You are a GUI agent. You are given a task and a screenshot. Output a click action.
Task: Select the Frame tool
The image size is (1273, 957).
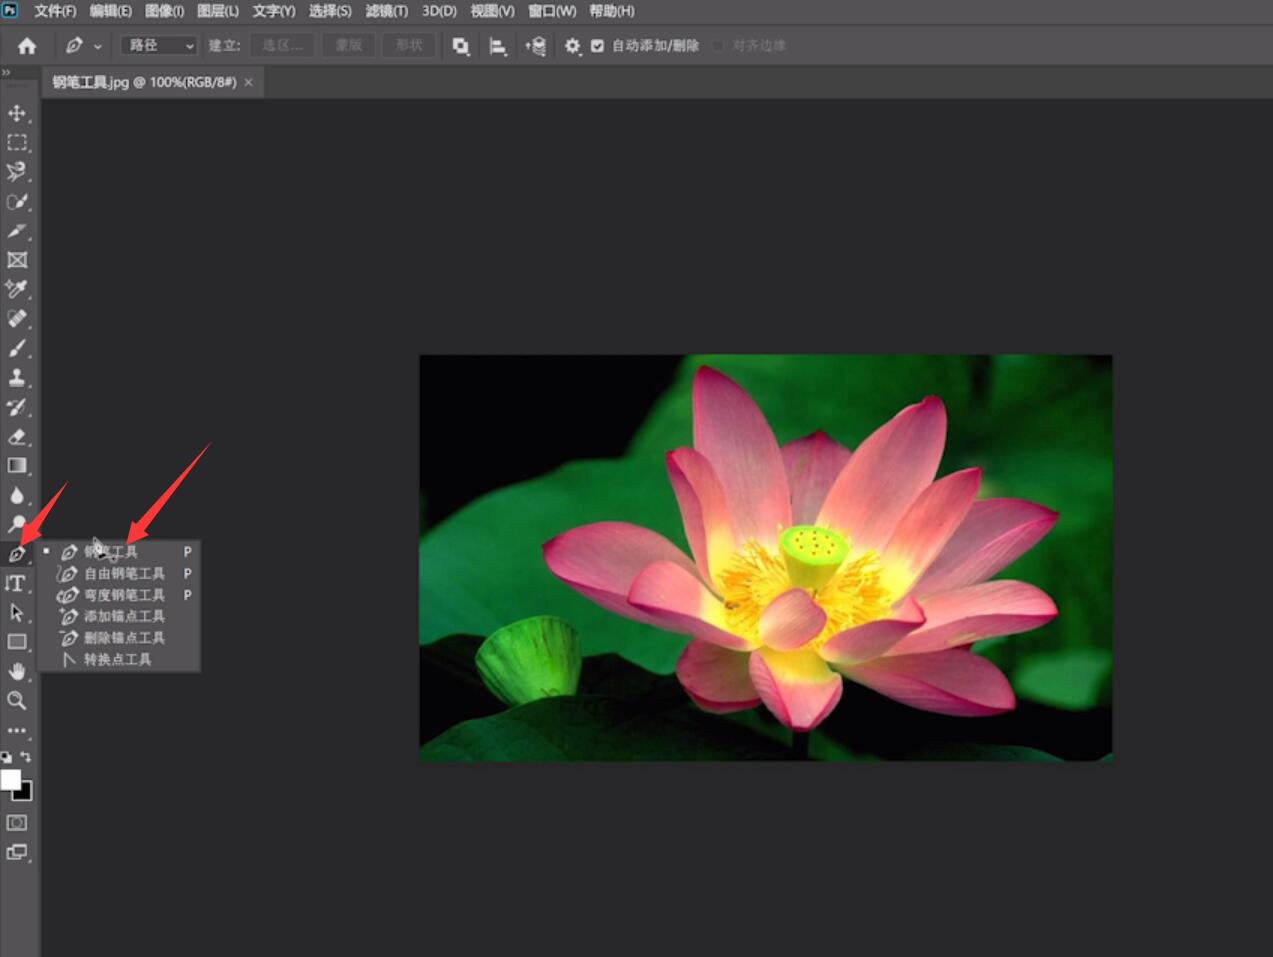pyautogui.click(x=17, y=260)
